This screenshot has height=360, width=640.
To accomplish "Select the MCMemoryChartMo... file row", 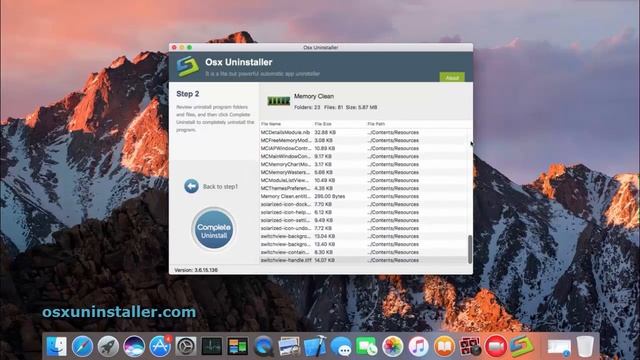I will [363, 164].
